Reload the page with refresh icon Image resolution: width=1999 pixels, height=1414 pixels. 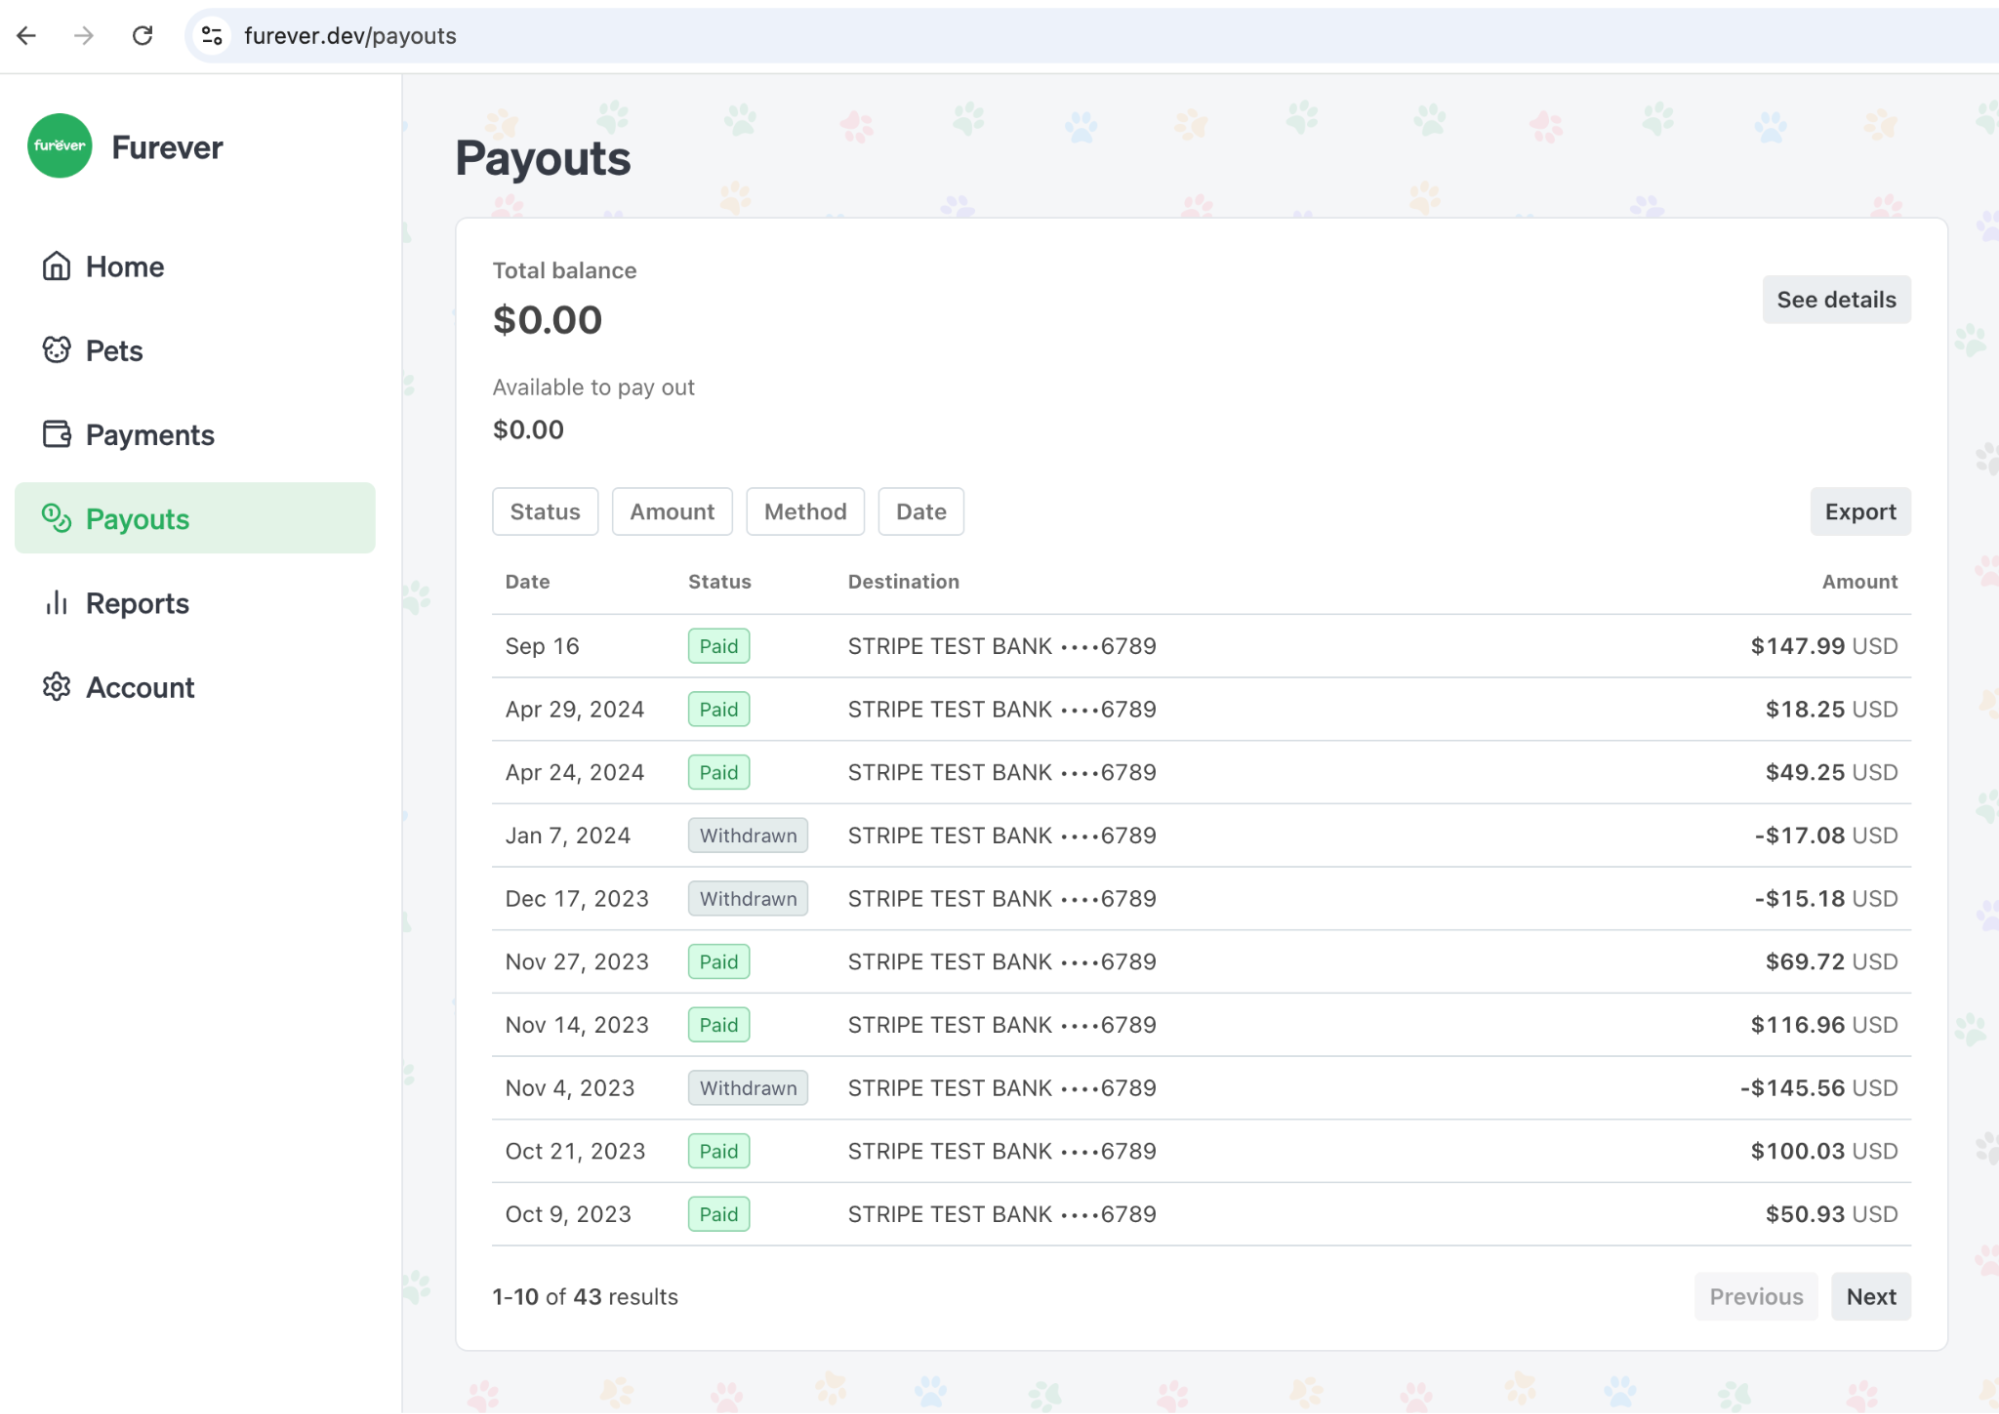pos(142,36)
